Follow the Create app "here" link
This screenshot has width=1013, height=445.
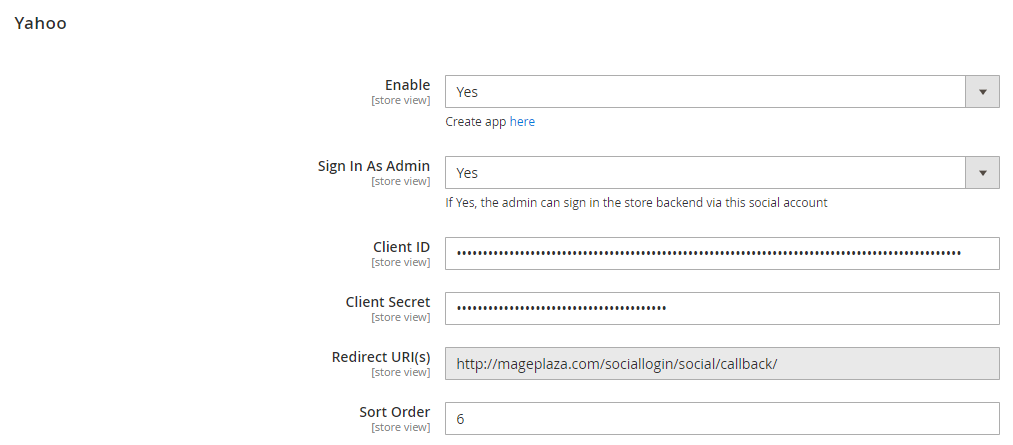[x=522, y=122]
